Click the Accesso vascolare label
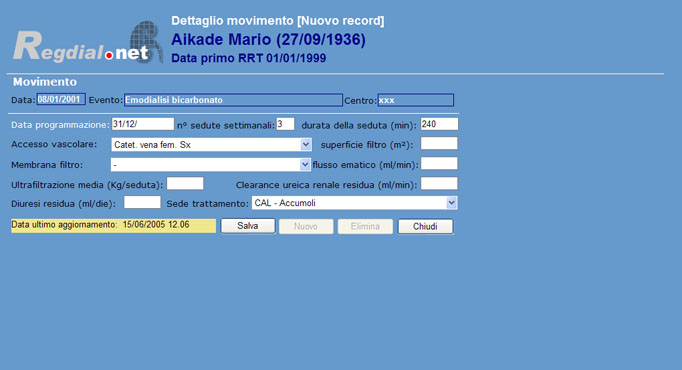 (54, 144)
